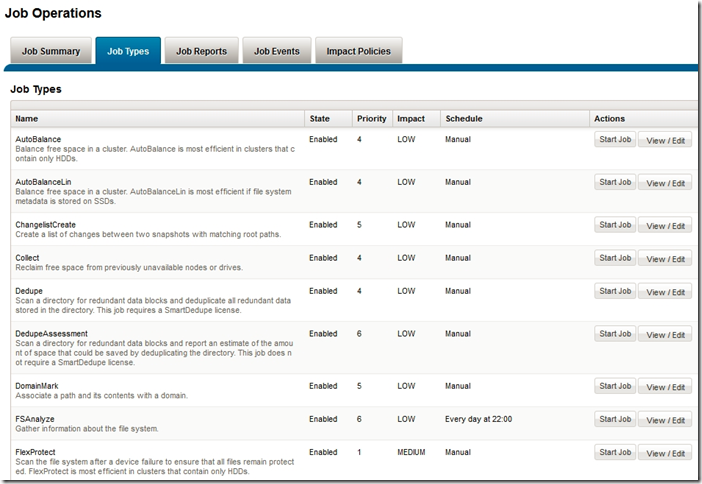Click the FlexProtect job name
The image size is (702, 484).
35,452
